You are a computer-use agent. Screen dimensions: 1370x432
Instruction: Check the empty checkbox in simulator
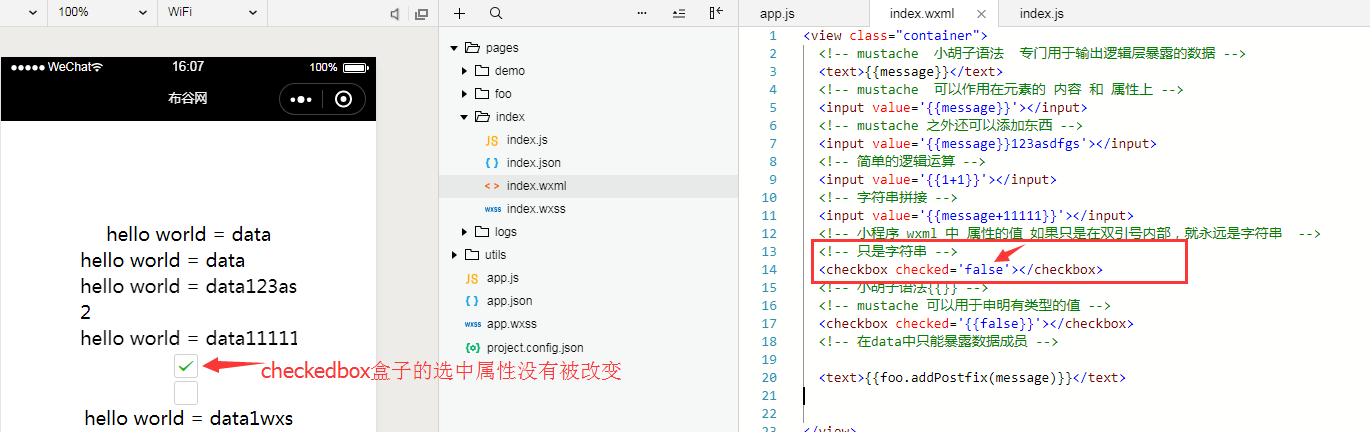[x=186, y=393]
